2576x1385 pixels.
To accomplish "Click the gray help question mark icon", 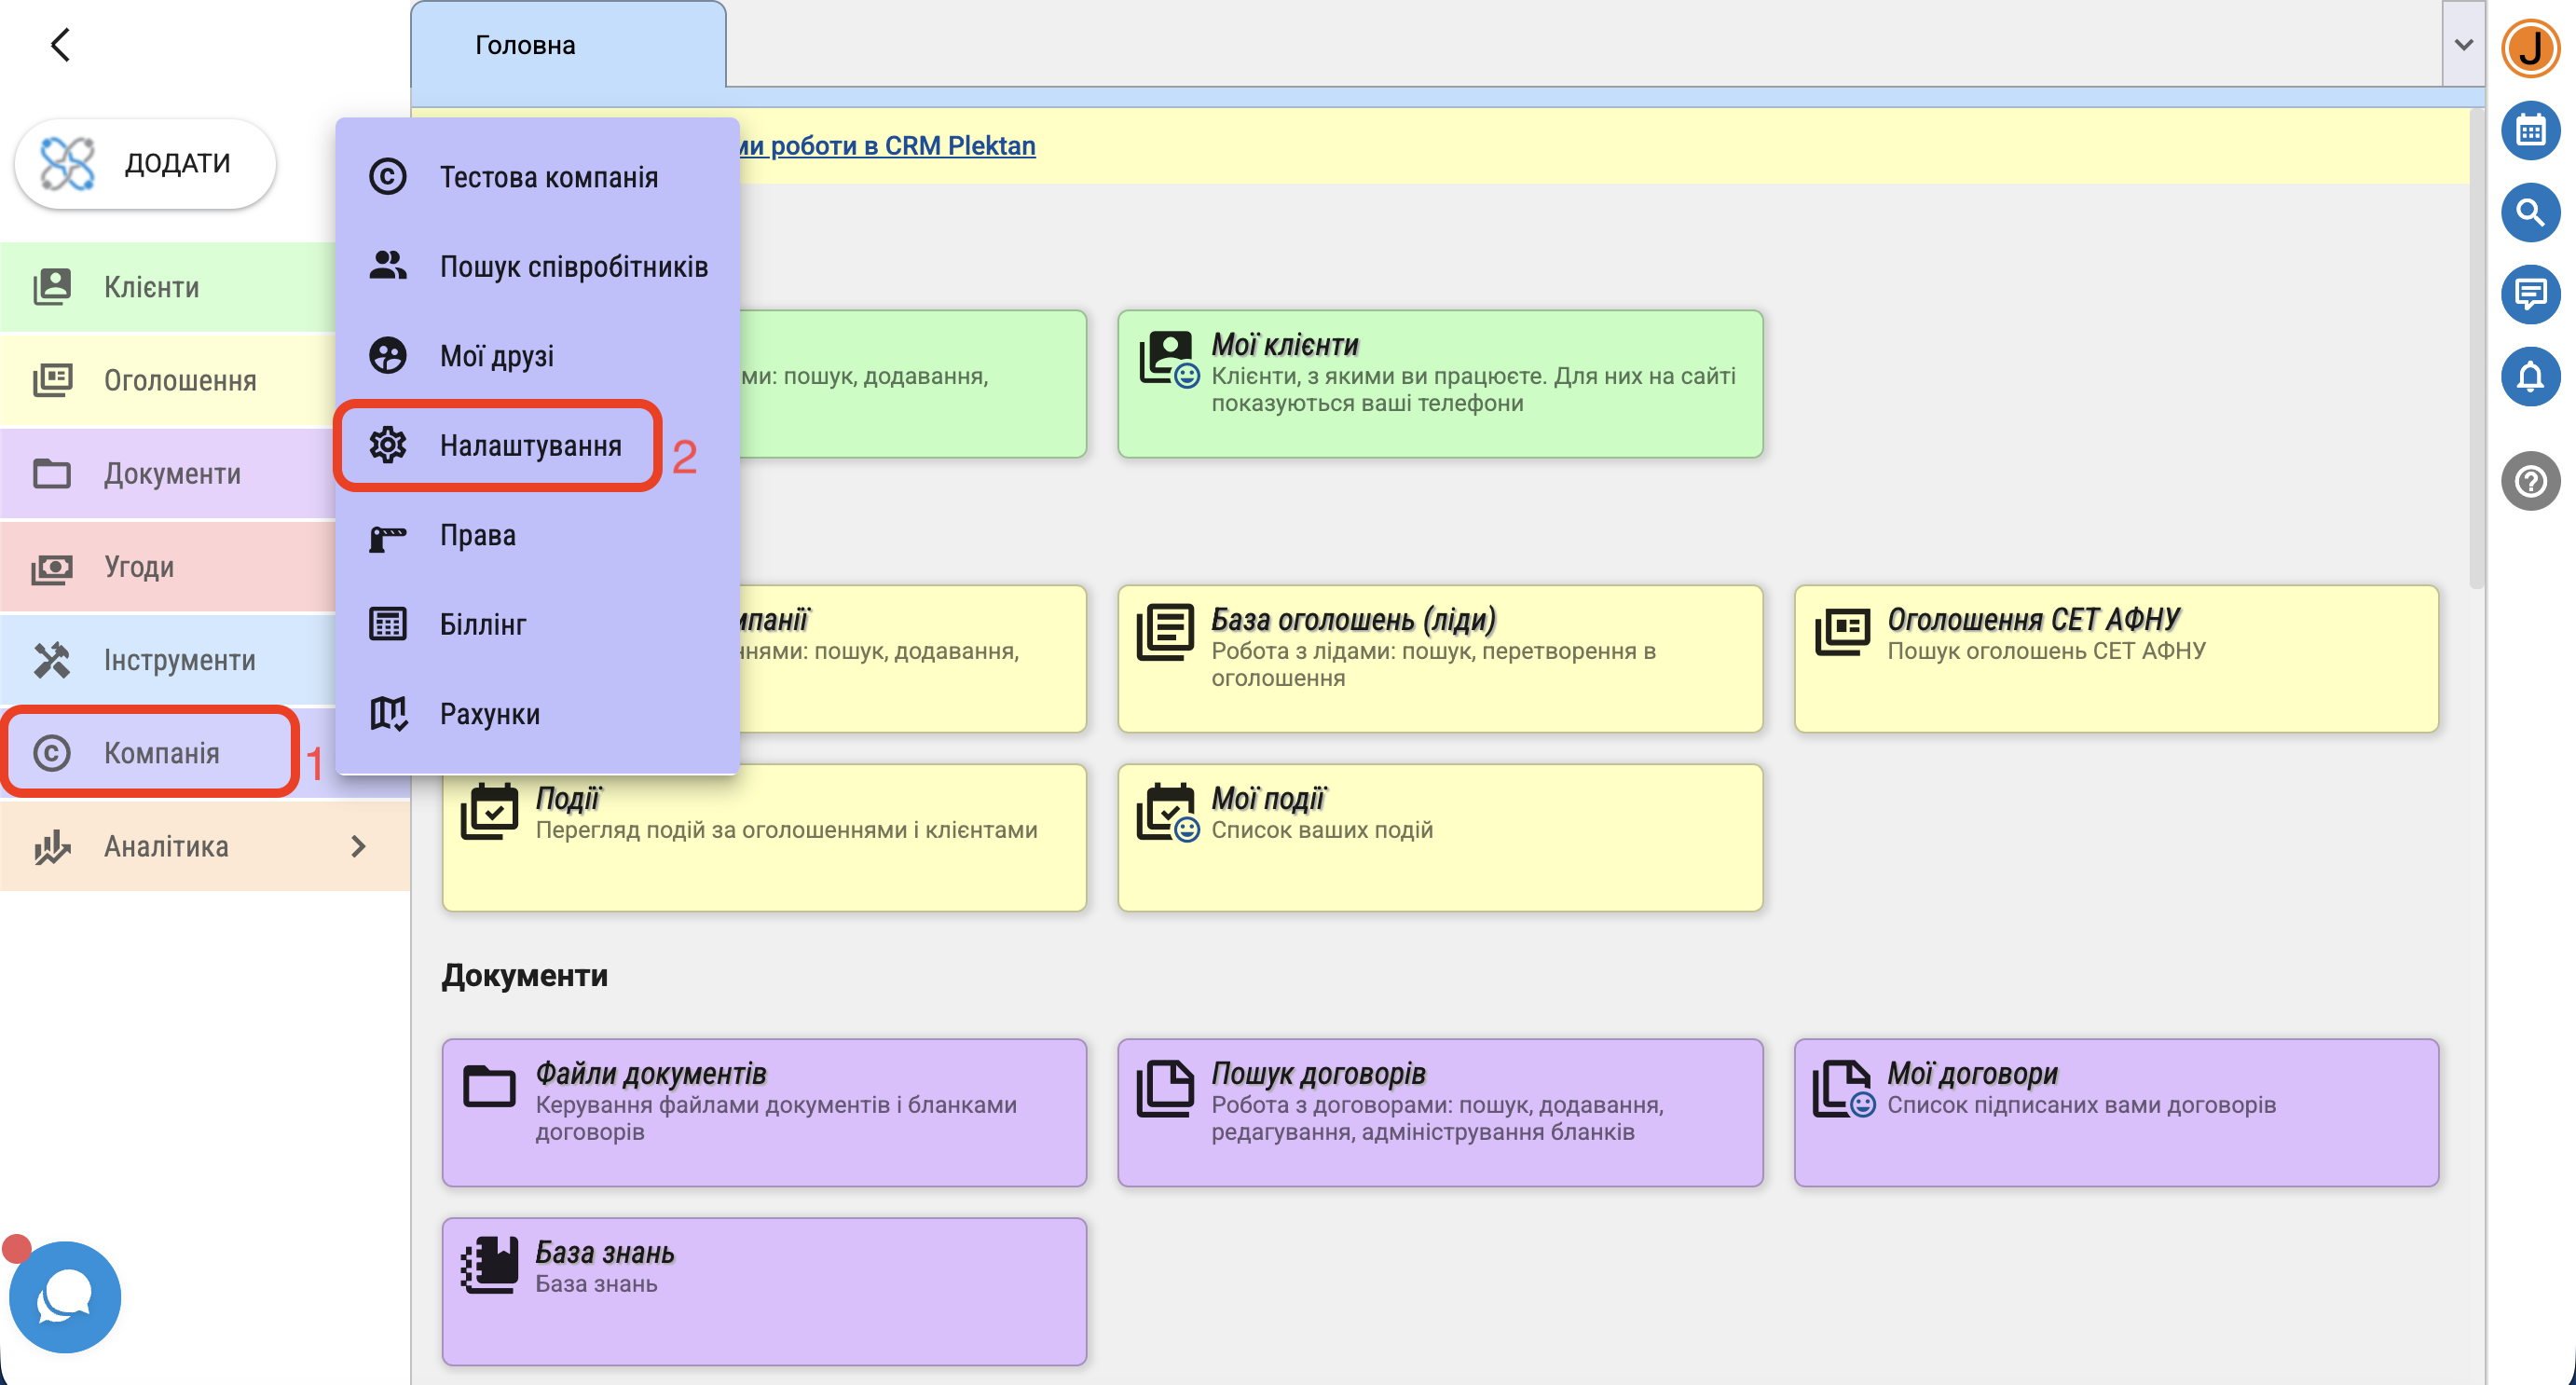I will [2530, 481].
